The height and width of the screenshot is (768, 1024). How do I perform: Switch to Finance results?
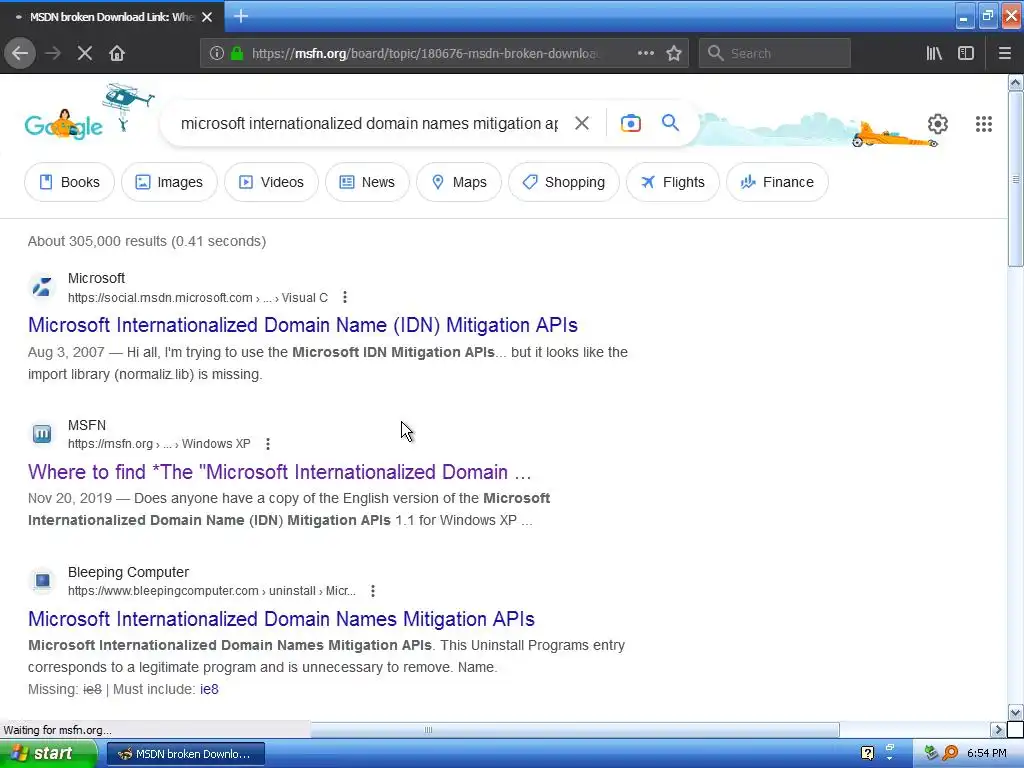pos(777,182)
